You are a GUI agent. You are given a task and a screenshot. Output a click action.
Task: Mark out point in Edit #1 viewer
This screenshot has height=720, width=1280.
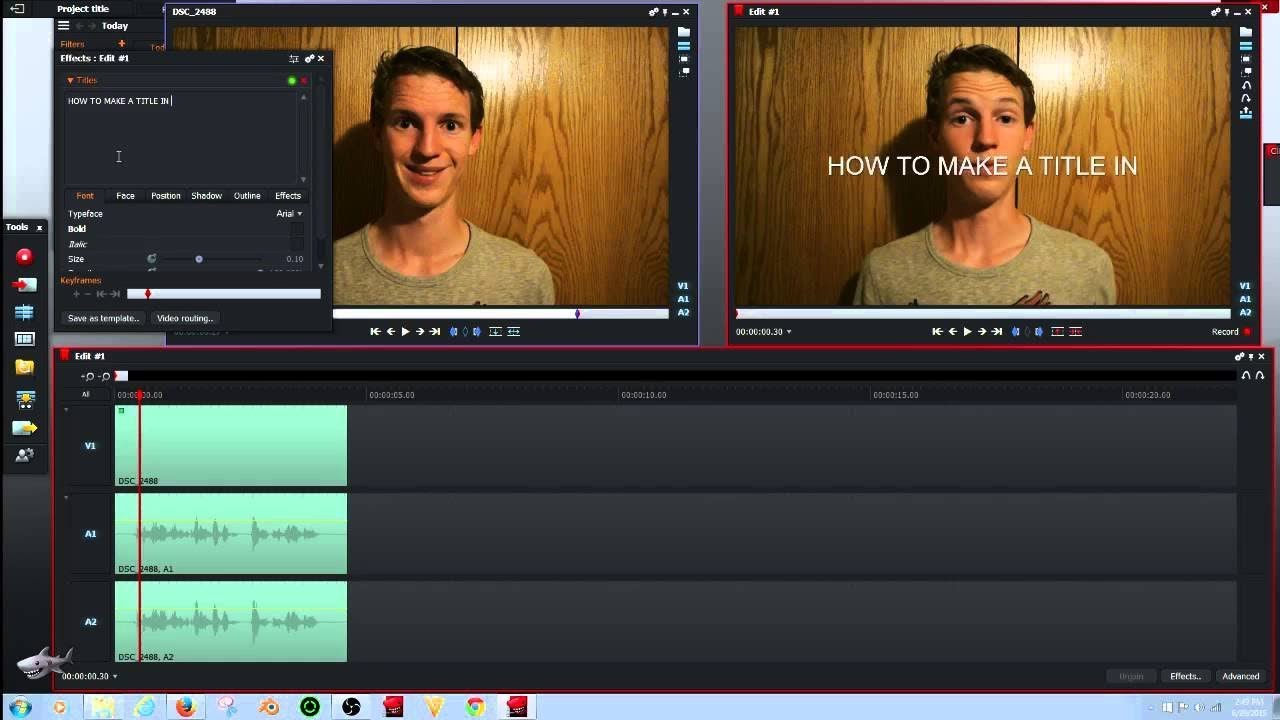tap(1039, 332)
